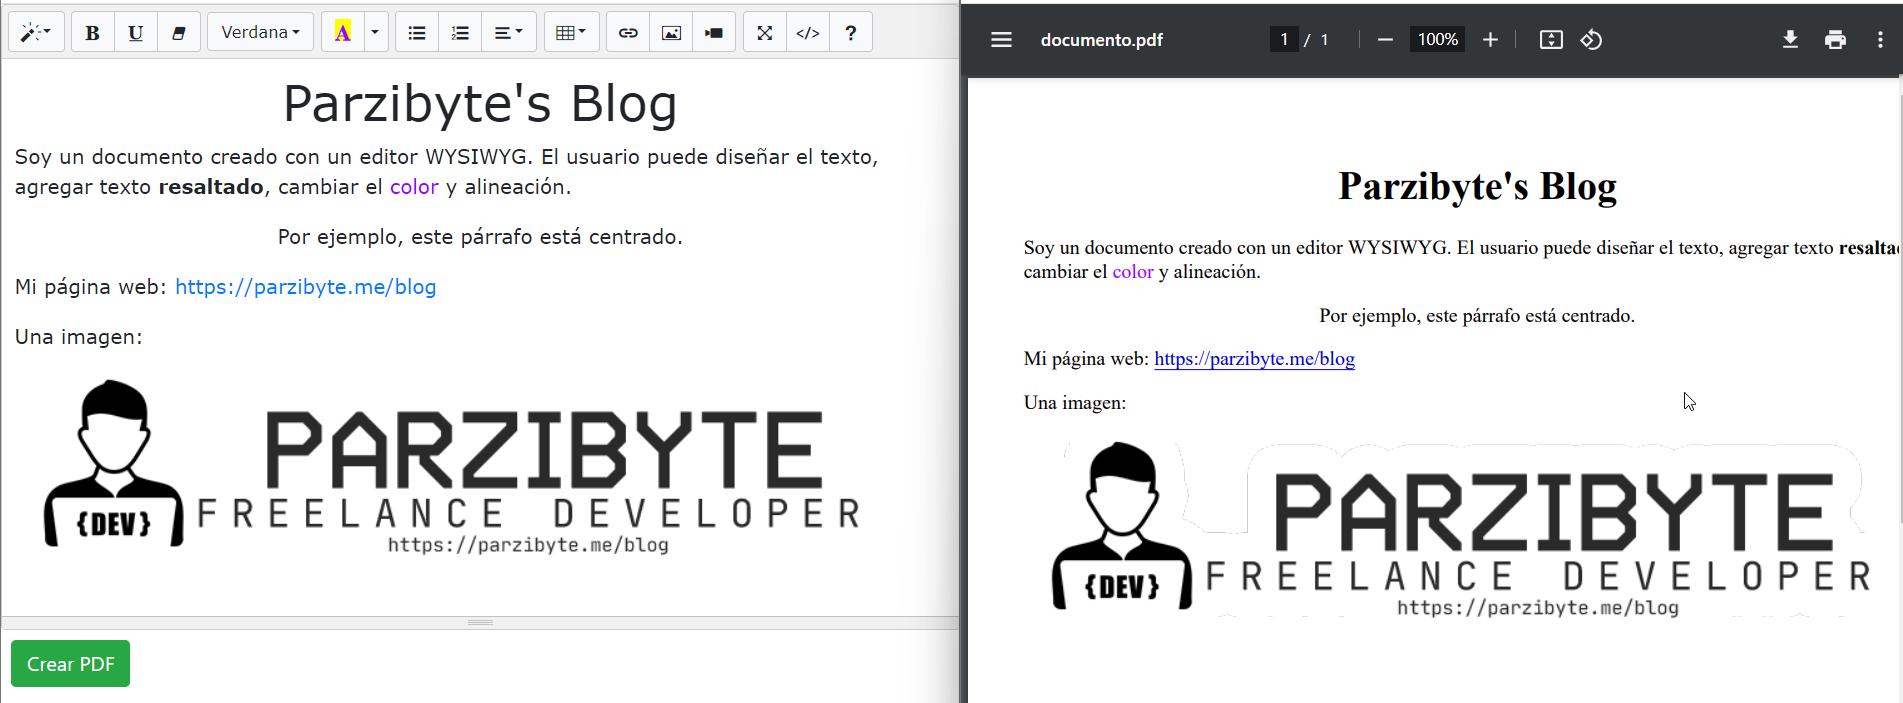Click the insert link icon
Screen dimensions: 1903x703
(628, 33)
